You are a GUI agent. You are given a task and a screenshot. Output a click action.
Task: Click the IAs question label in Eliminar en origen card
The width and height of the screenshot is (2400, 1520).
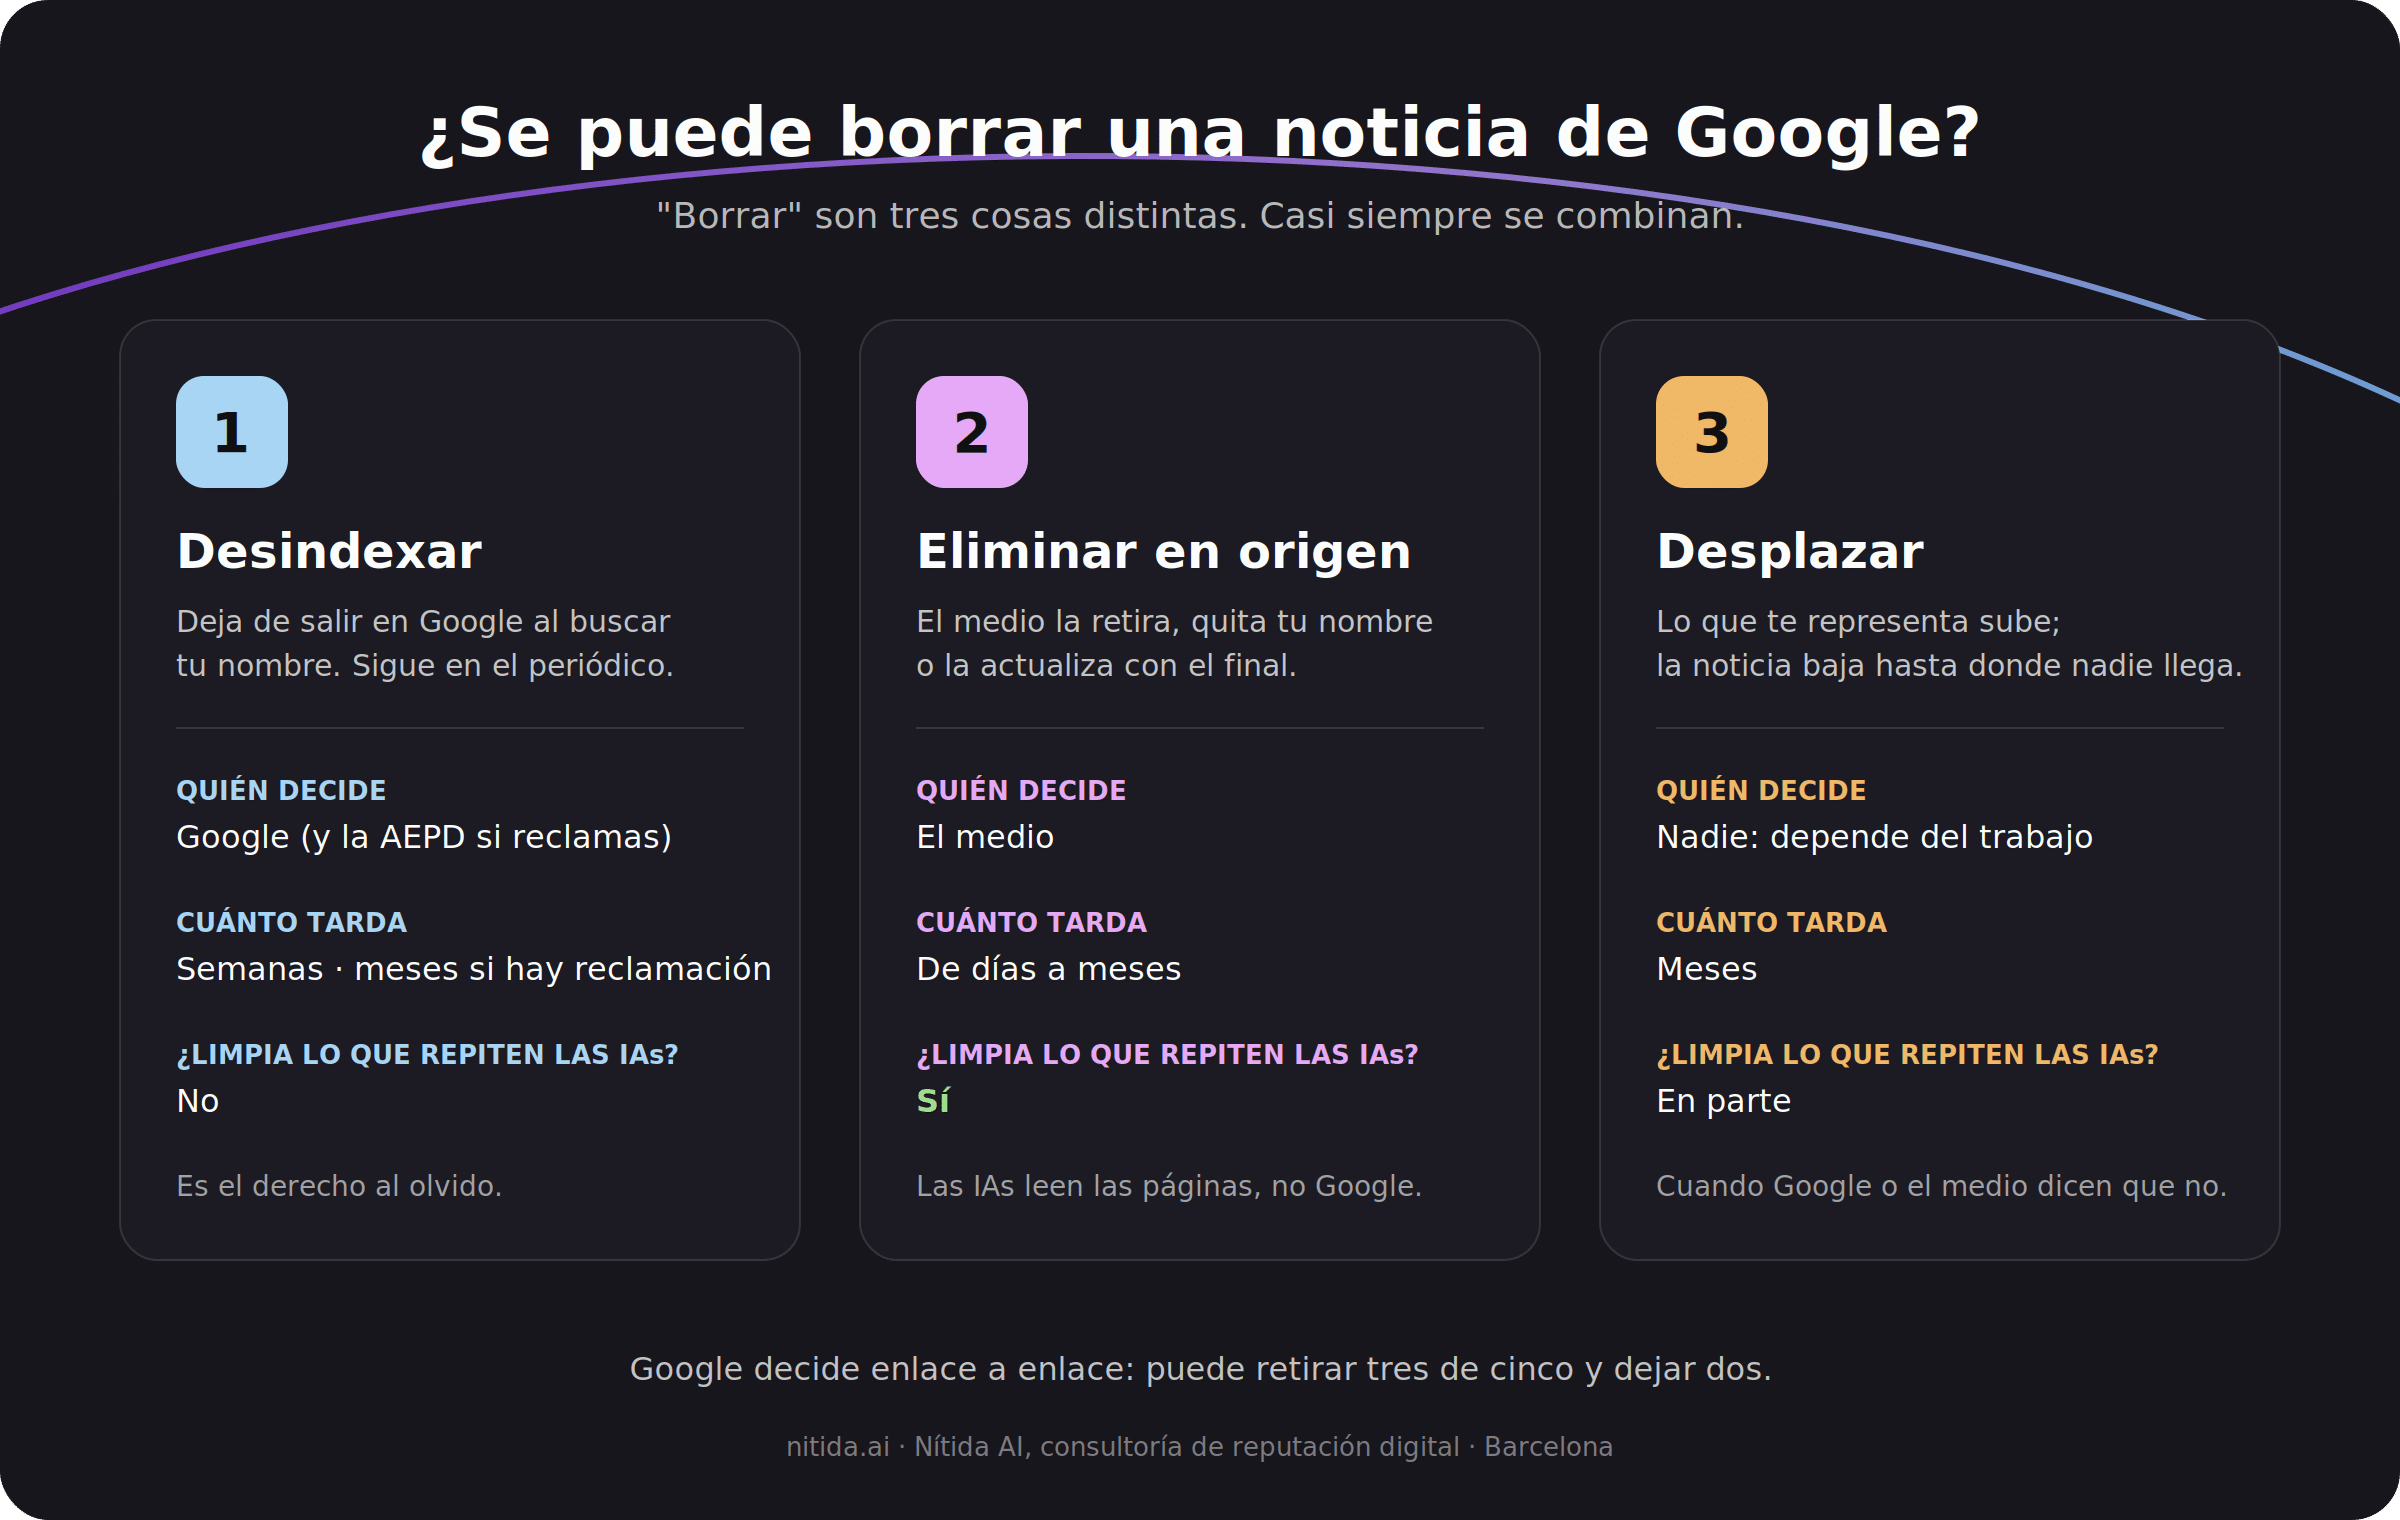coord(1167,1054)
